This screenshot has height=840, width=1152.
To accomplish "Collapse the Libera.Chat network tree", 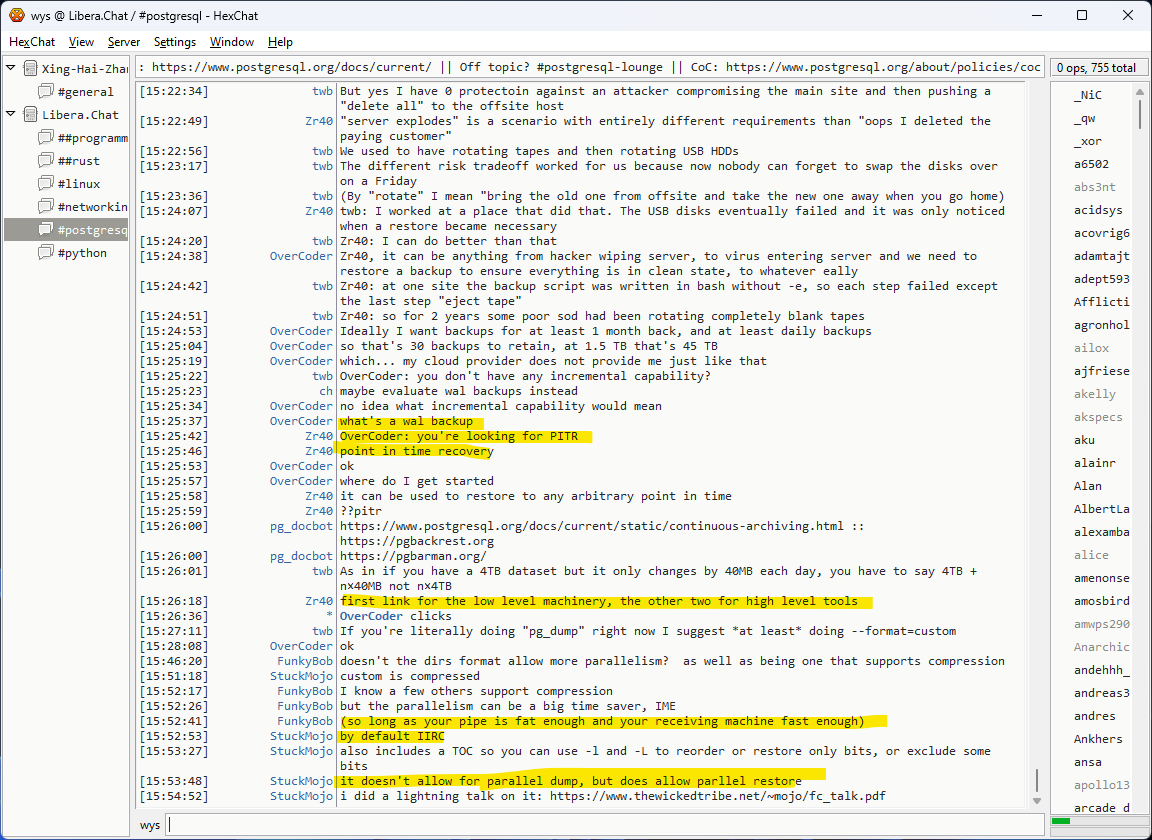I will (x=11, y=114).
